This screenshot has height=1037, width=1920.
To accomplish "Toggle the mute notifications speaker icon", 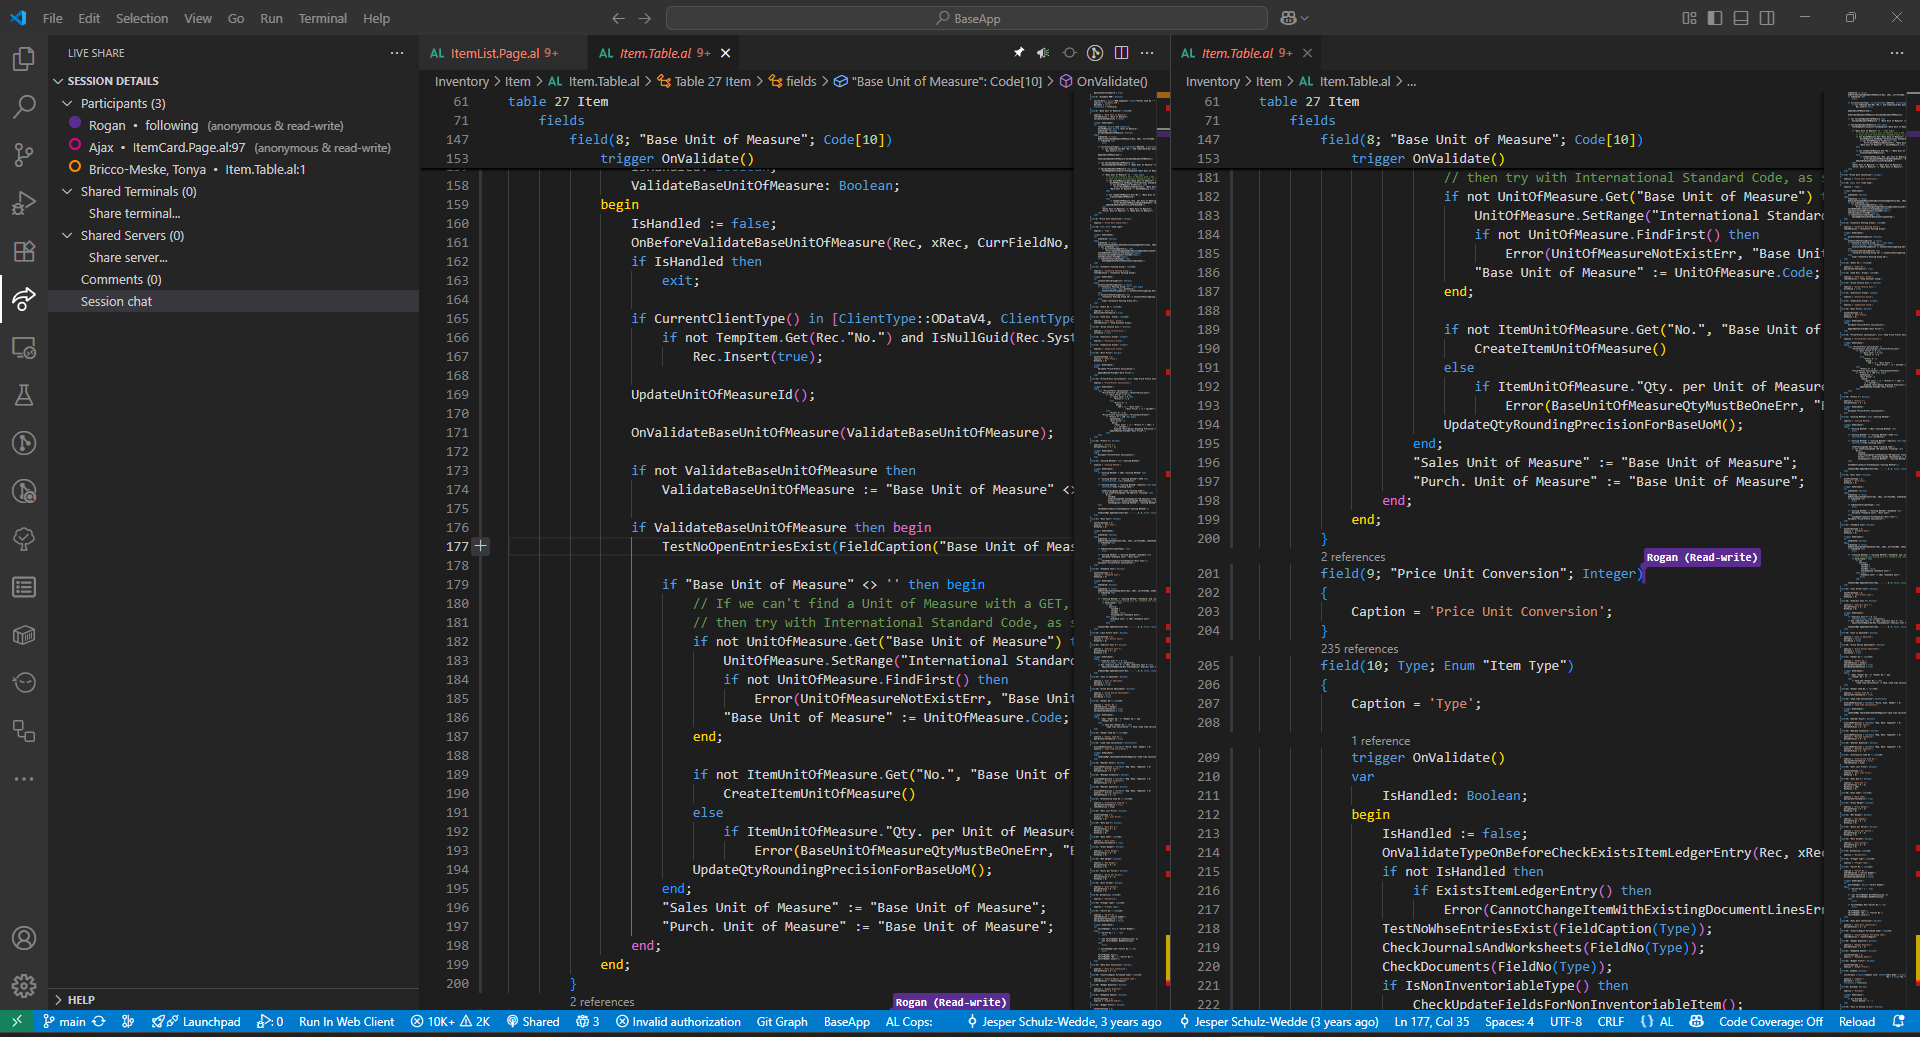I will tap(1044, 53).
